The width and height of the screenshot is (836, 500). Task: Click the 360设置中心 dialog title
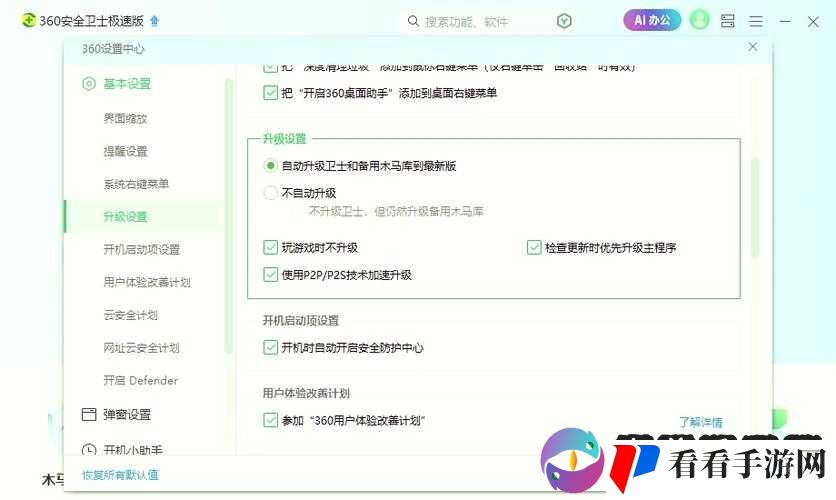click(112, 49)
